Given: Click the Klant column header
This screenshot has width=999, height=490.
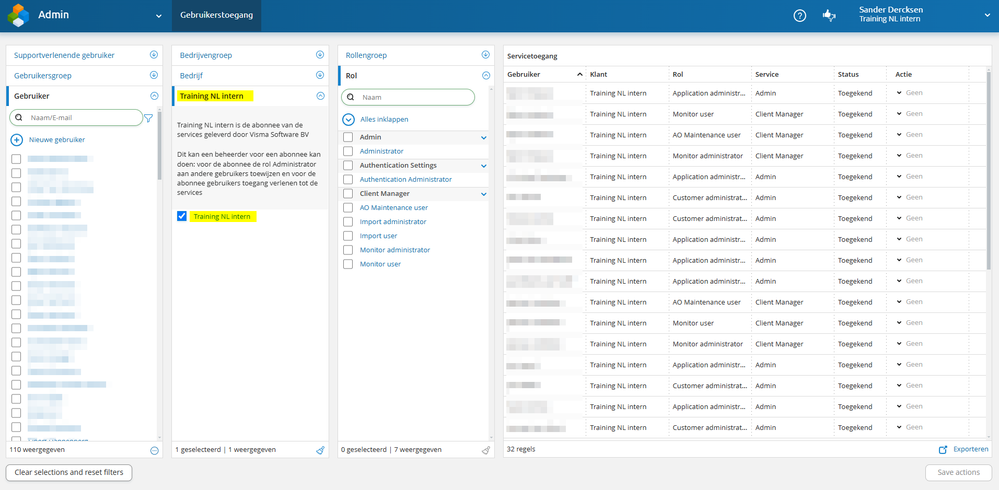Looking at the screenshot, I should tap(598, 75).
